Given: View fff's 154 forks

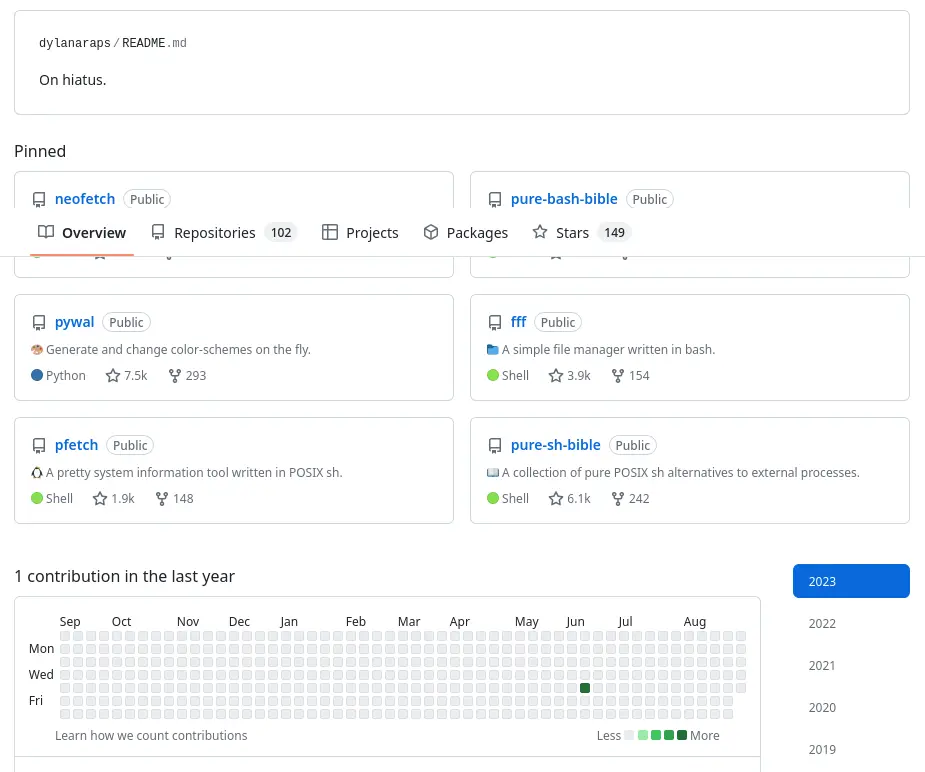Looking at the screenshot, I should pyautogui.click(x=631, y=376).
